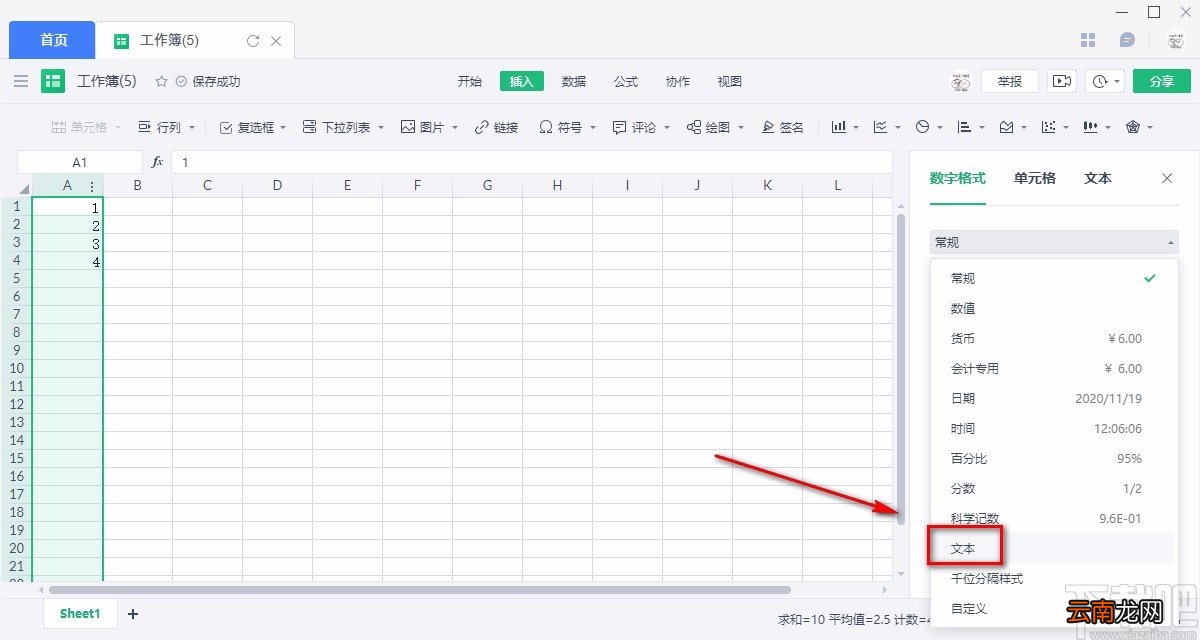
Task: Switch to the 文本 panel tab
Action: click(x=1098, y=178)
